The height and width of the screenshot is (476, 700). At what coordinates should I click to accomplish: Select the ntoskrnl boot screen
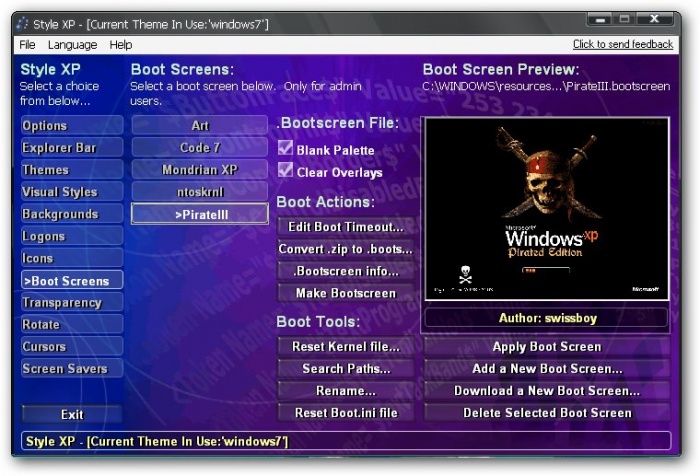click(200, 192)
